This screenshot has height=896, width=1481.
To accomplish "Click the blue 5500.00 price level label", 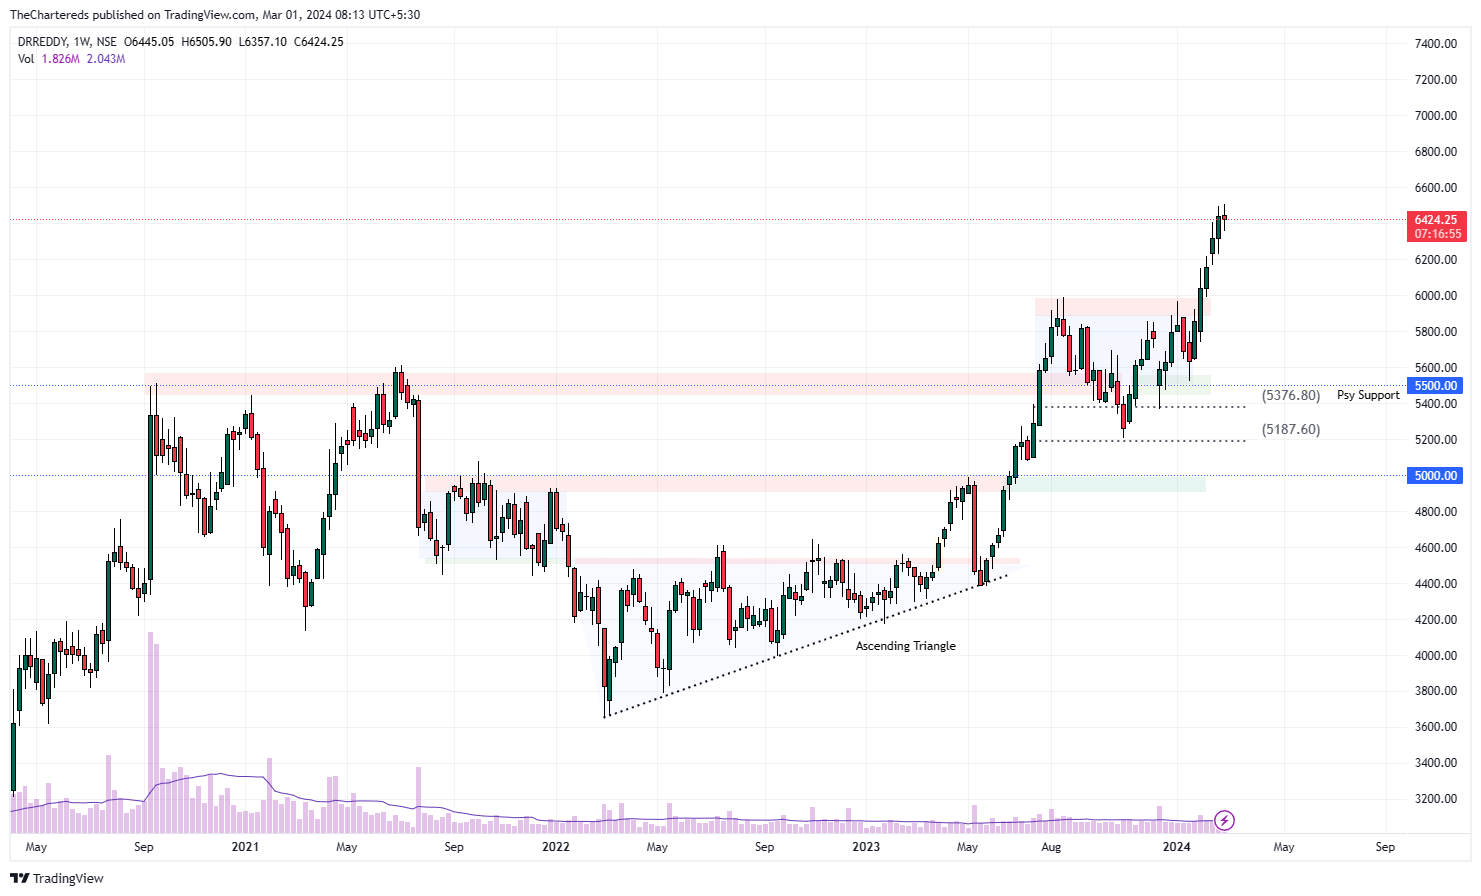I will click(x=1436, y=386).
